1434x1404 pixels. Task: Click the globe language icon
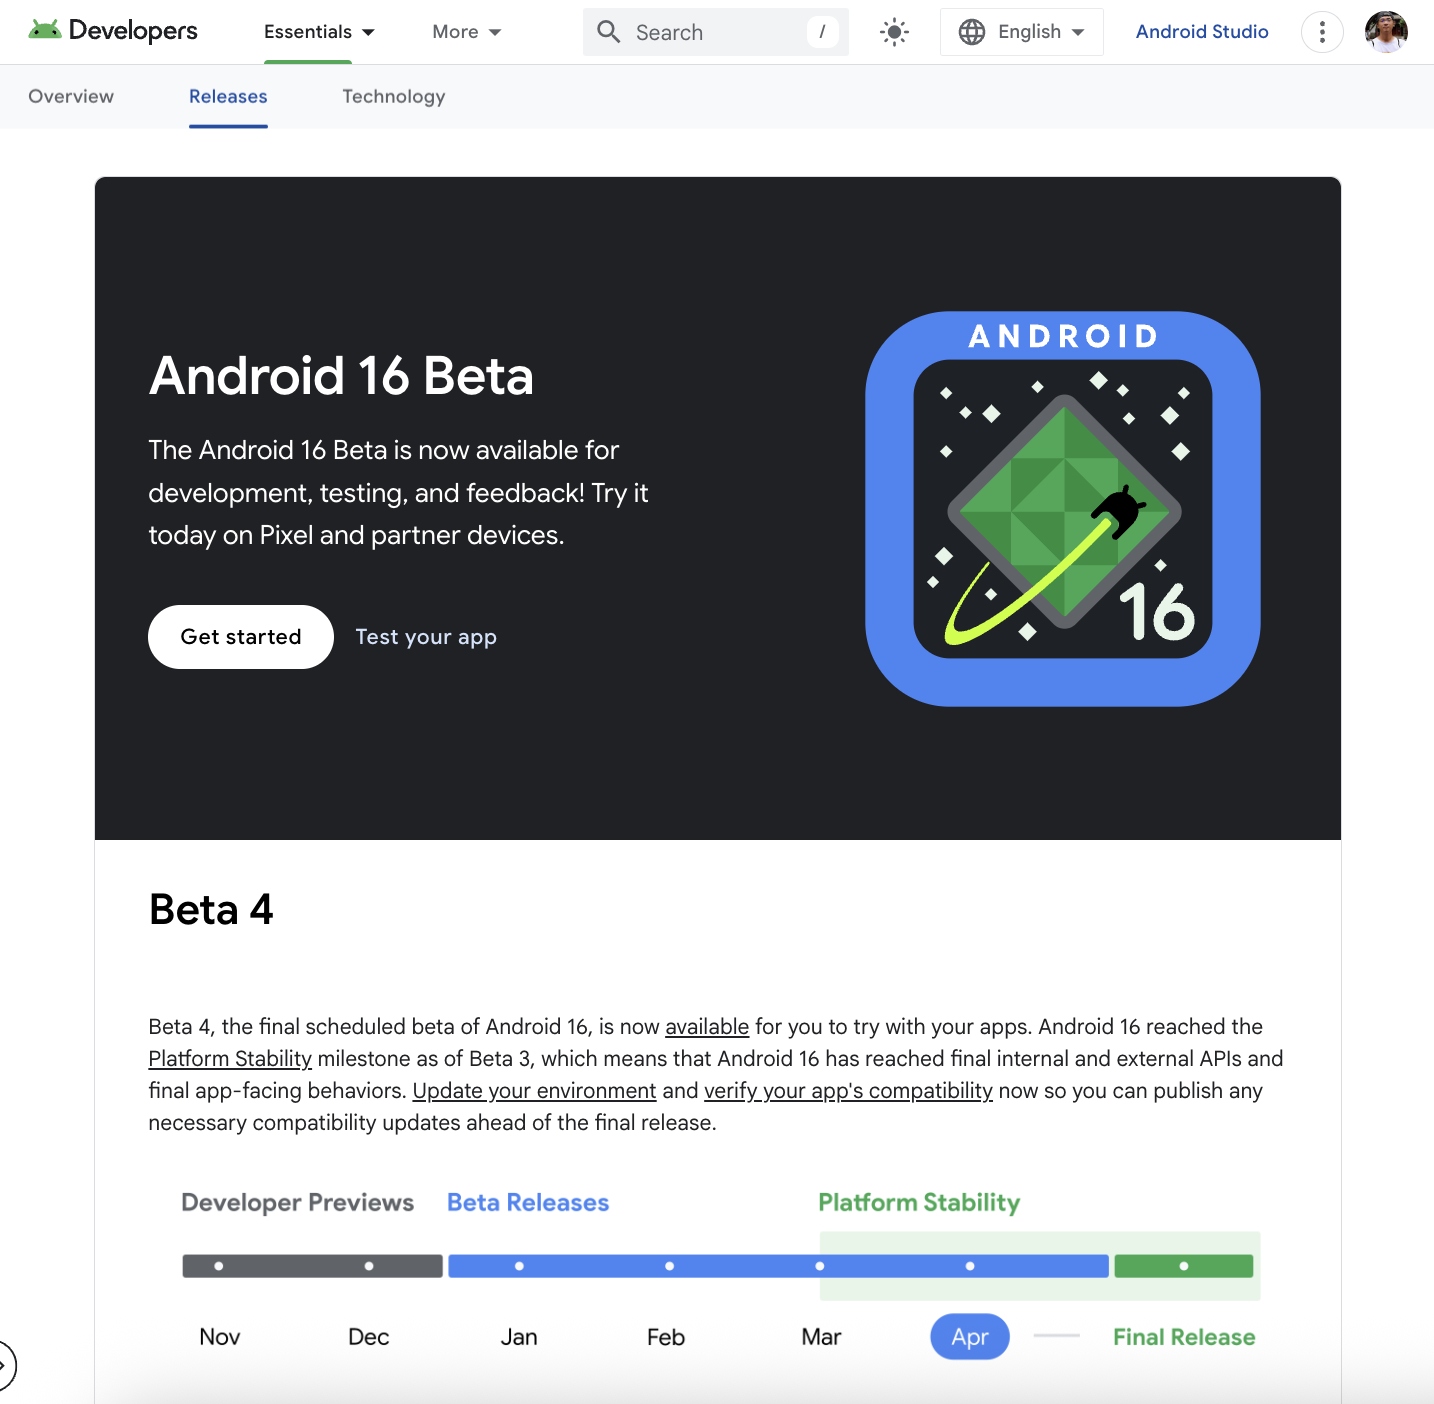pyautogui.click(x=971, y=32)
